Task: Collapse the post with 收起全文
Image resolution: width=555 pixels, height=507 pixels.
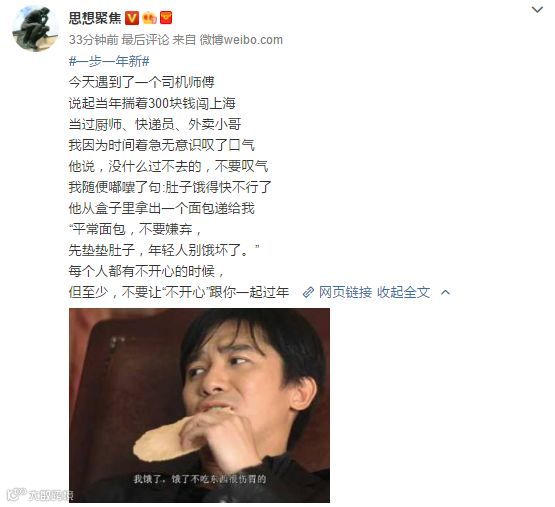Action: tap(404, 292)
